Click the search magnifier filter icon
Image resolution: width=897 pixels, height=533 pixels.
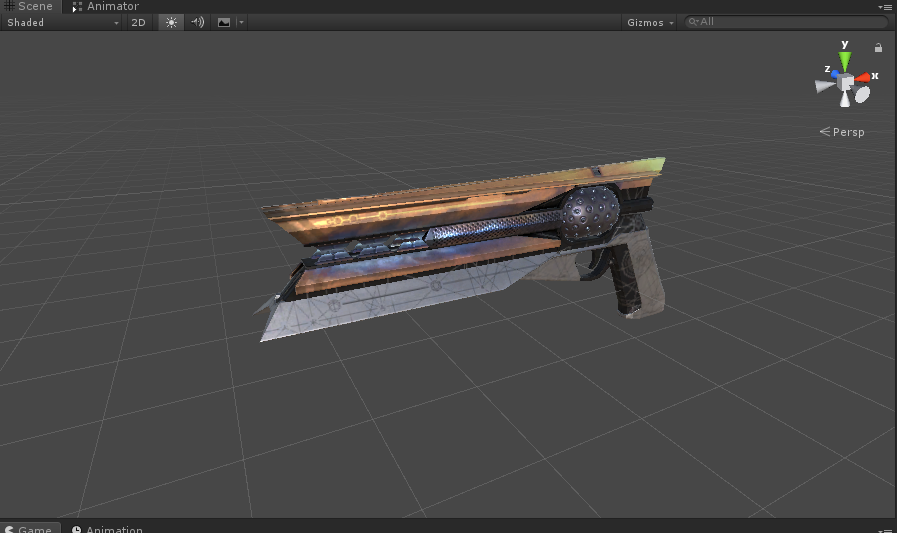tap(692, 22)
